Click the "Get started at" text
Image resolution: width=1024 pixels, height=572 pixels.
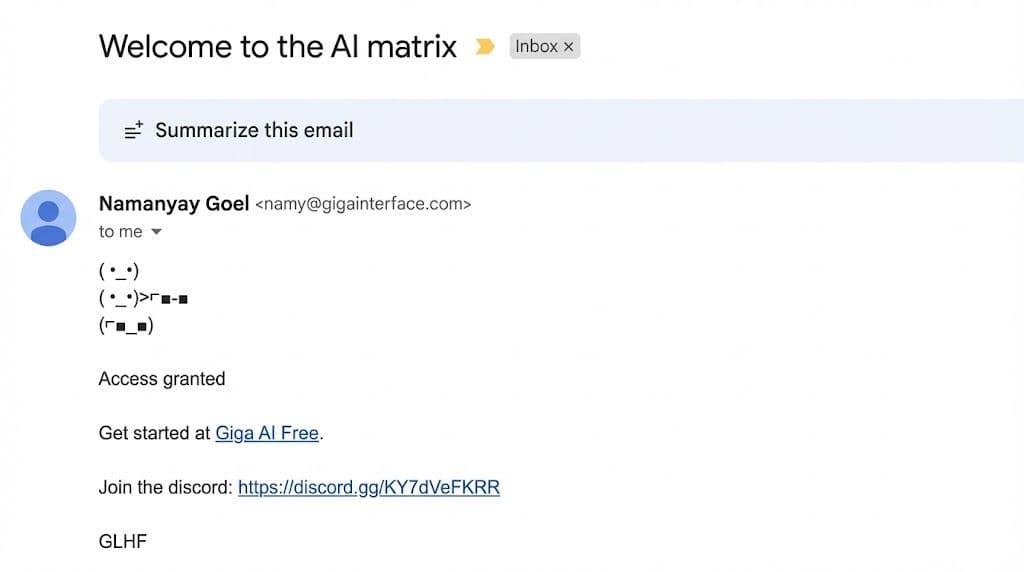coord(155,433)
